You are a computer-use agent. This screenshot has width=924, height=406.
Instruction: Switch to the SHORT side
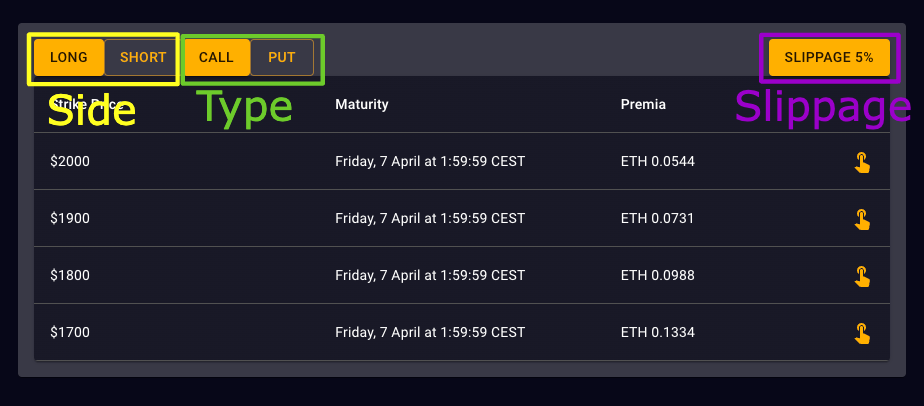coord(142,58)
